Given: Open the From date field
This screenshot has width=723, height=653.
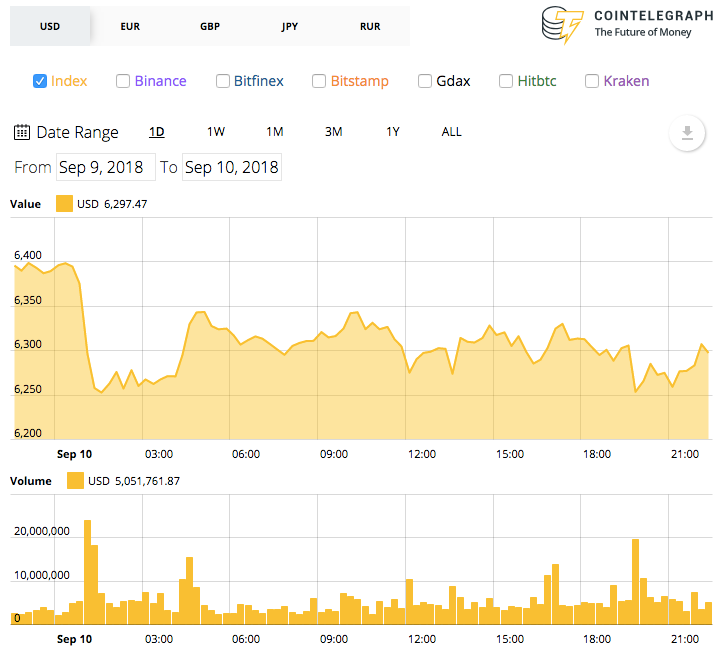Looking at the screenshot, I should click(x=106, y=167).
